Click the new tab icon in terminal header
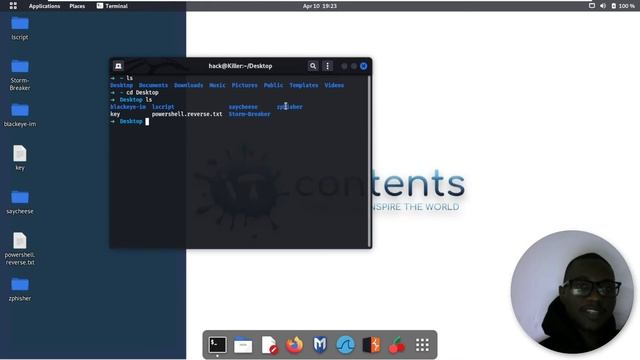640x360 pixels. [118, 66]
